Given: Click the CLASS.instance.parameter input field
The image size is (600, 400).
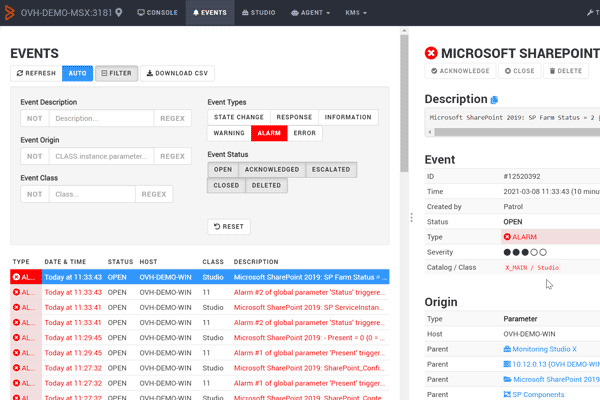Looking at the screenshot, I should [x=101, y=156].
